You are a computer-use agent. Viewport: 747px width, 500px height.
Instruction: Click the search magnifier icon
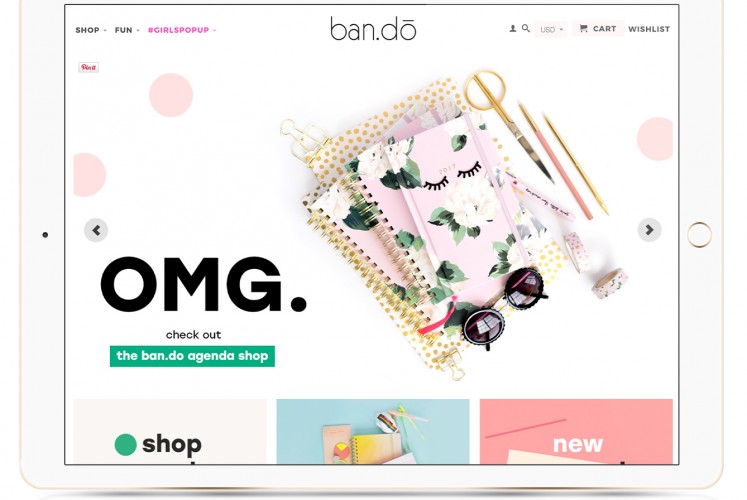coord(525,29)
